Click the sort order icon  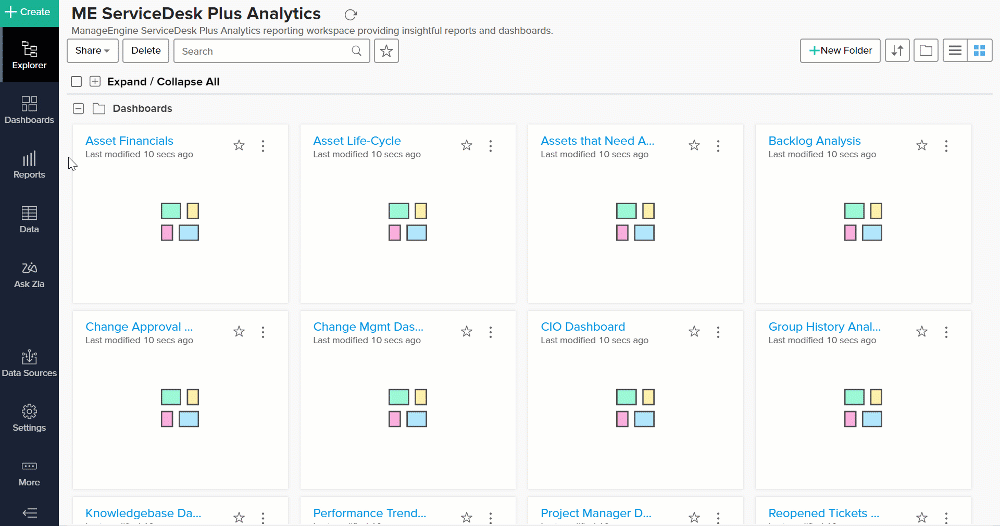[897, 50]
